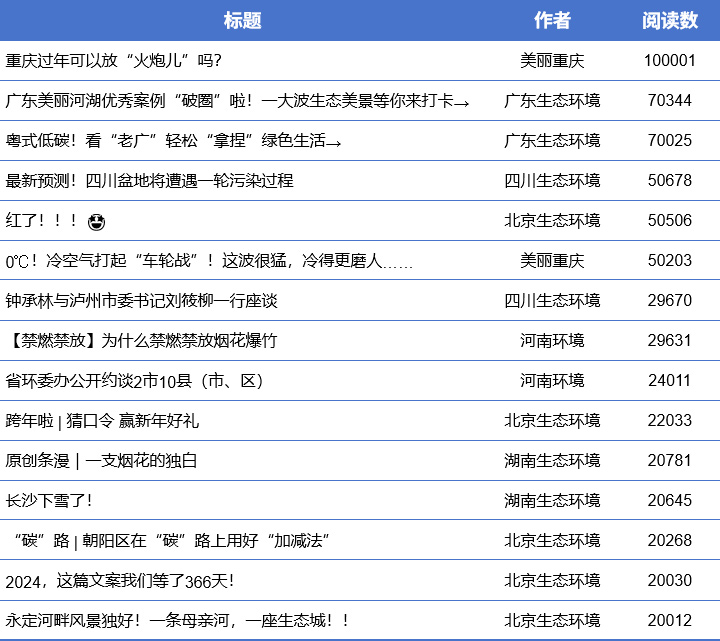Click author 美丽重庆 in the 50203 row
Screen dimensions: 720x641
pyautogui.click(x=552, y=261)
